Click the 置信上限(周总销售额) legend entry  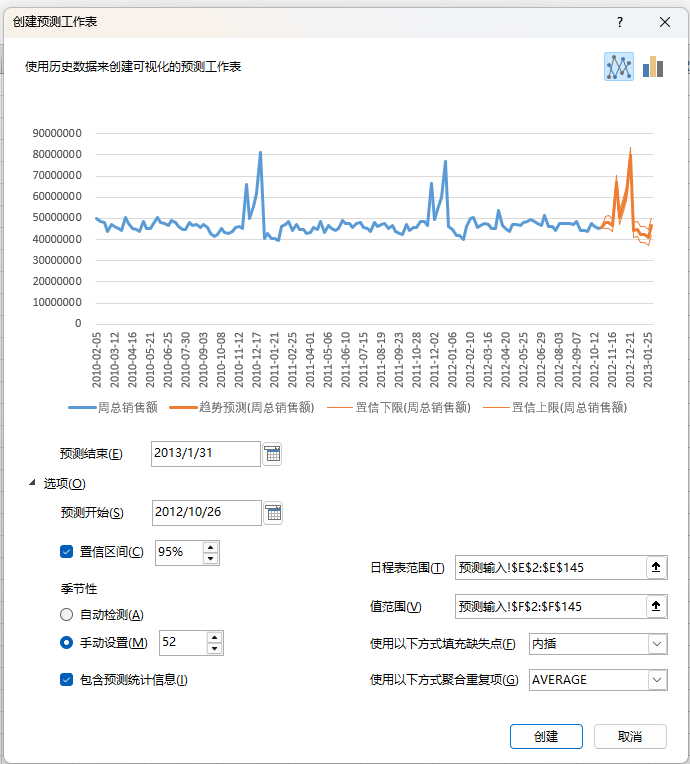click(x=555, y=407)
